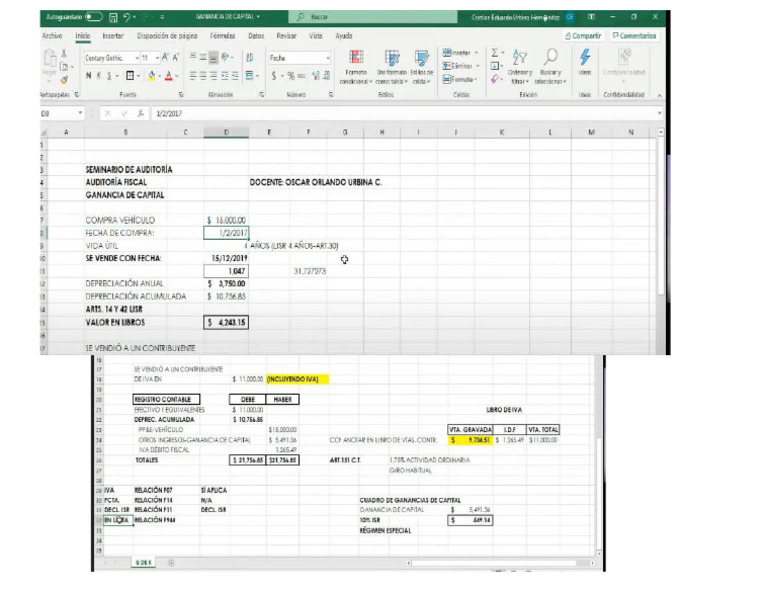The width and height of the screenshot is (768, 594).
Task: Open the fill color dropdown arrow
Action: coord(159,76)
